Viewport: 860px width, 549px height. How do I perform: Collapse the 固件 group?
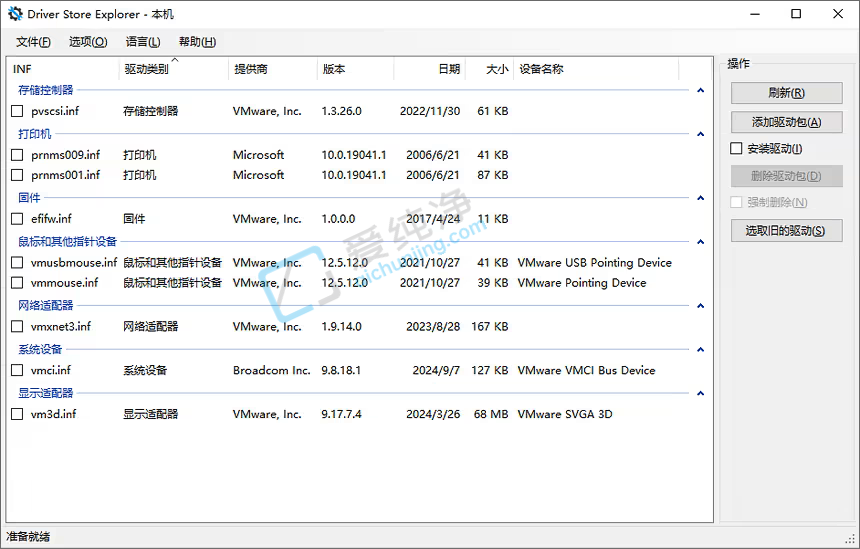(x=700, y=198)
